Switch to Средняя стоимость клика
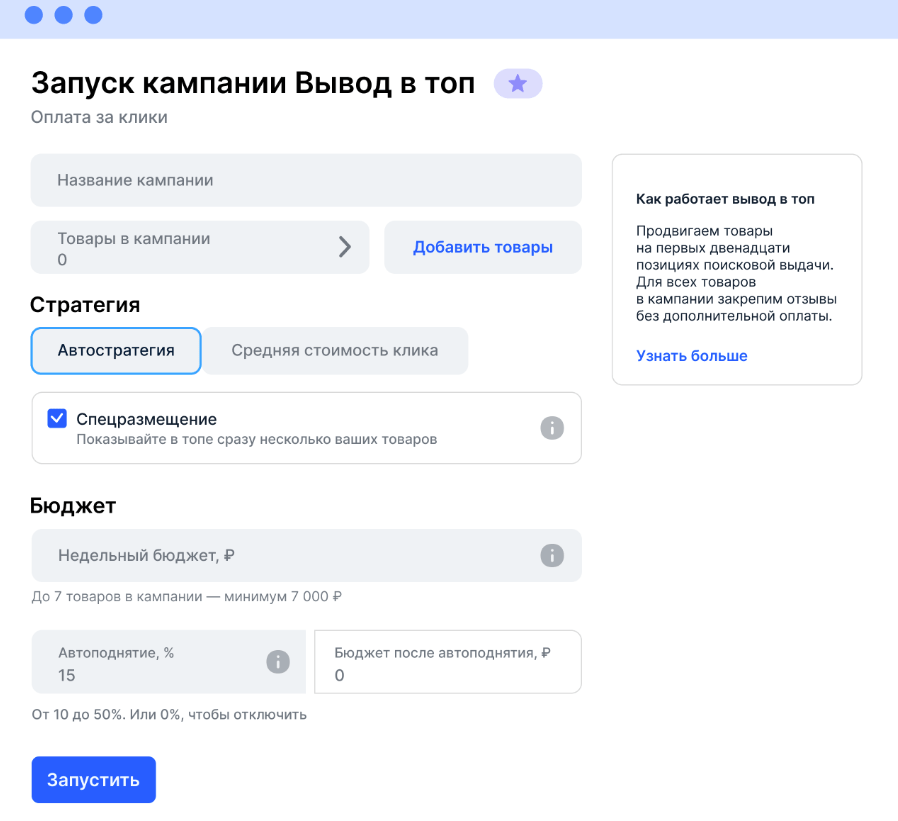Screen dimensions: 898x821 pos(335,351)
